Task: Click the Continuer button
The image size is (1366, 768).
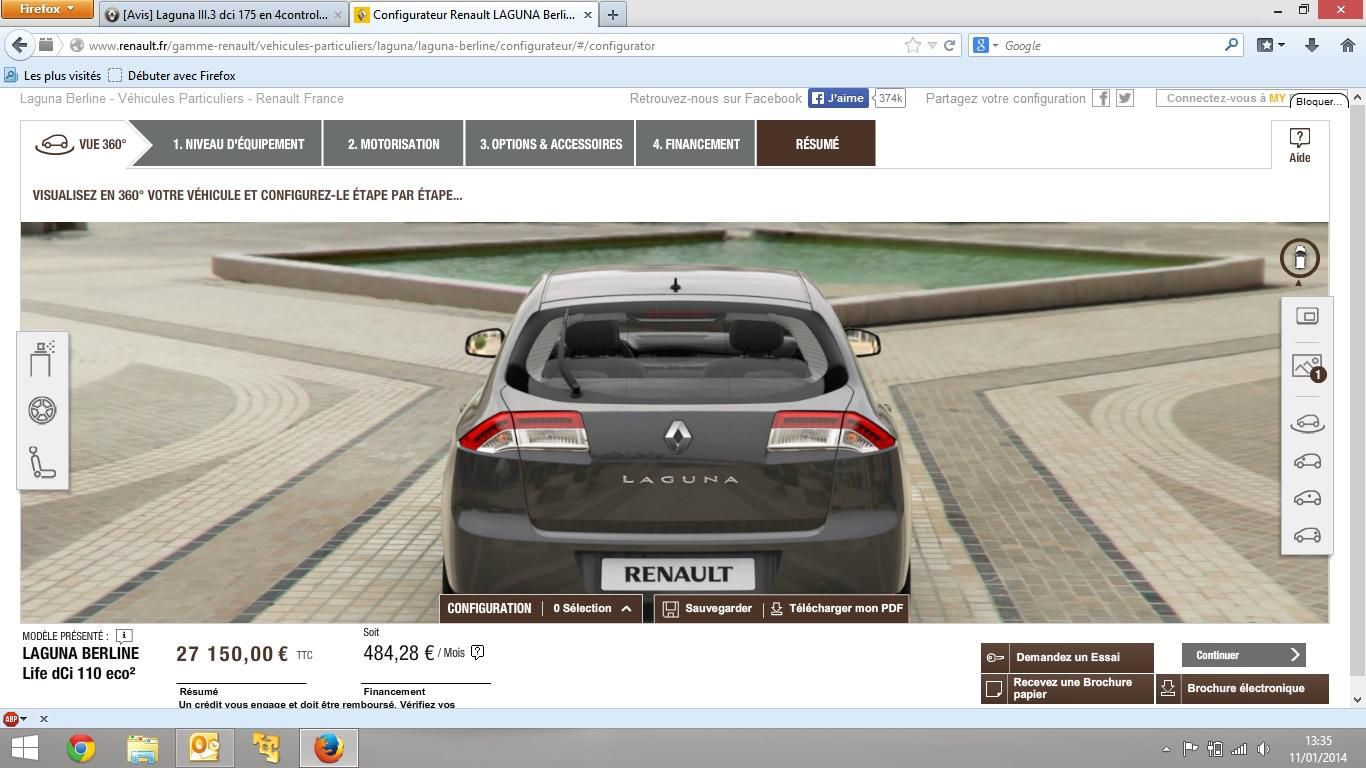Action: 1243,655
